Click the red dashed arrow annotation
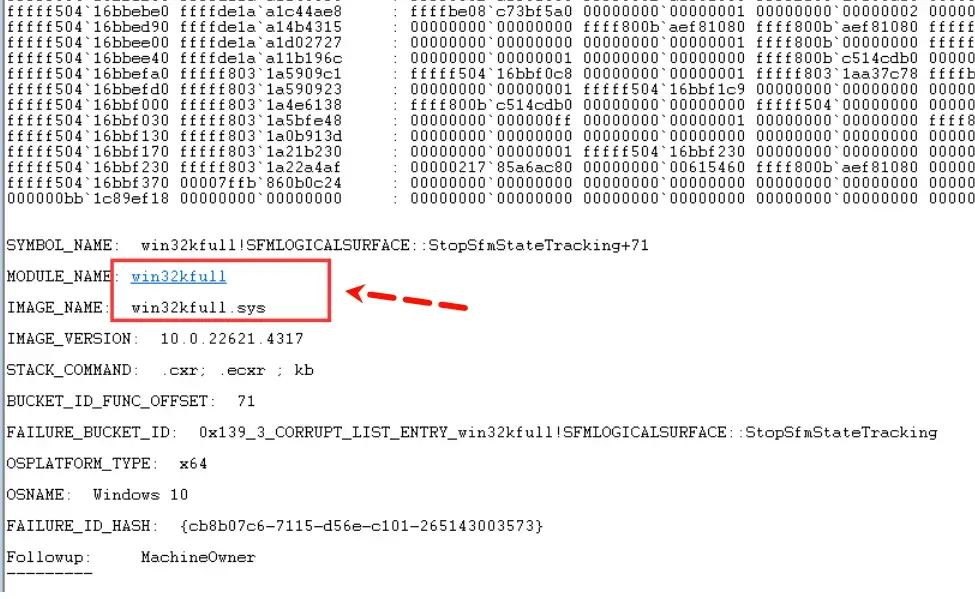Image resolution: width=975 pixels, height=599 pixels. tap(407, 297)
